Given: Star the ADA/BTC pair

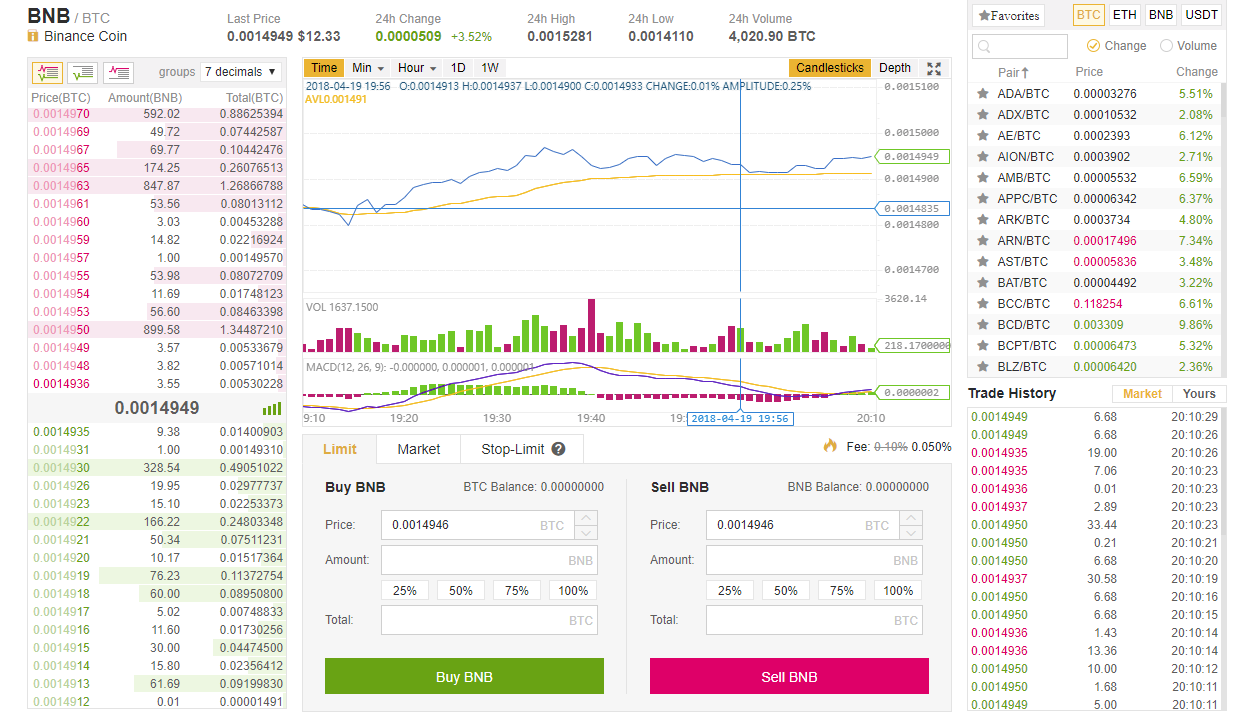Looking at the screenshot, I should [x=983, y=93].
